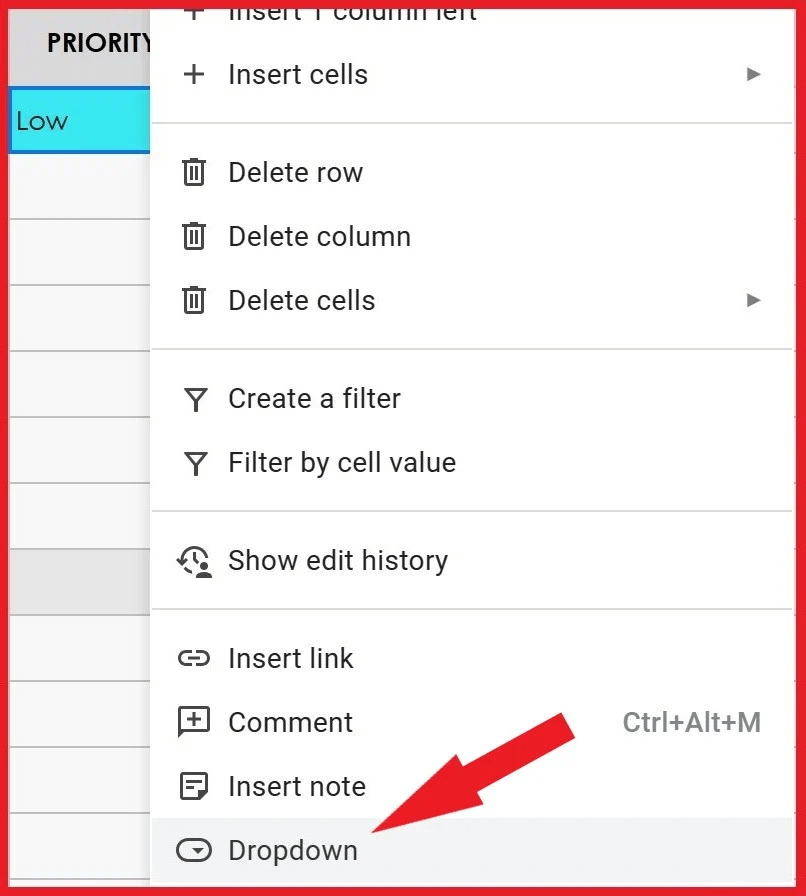Choose the Delete cells menu entry
Screen dimensions: 806x896
tap(302, 301)
